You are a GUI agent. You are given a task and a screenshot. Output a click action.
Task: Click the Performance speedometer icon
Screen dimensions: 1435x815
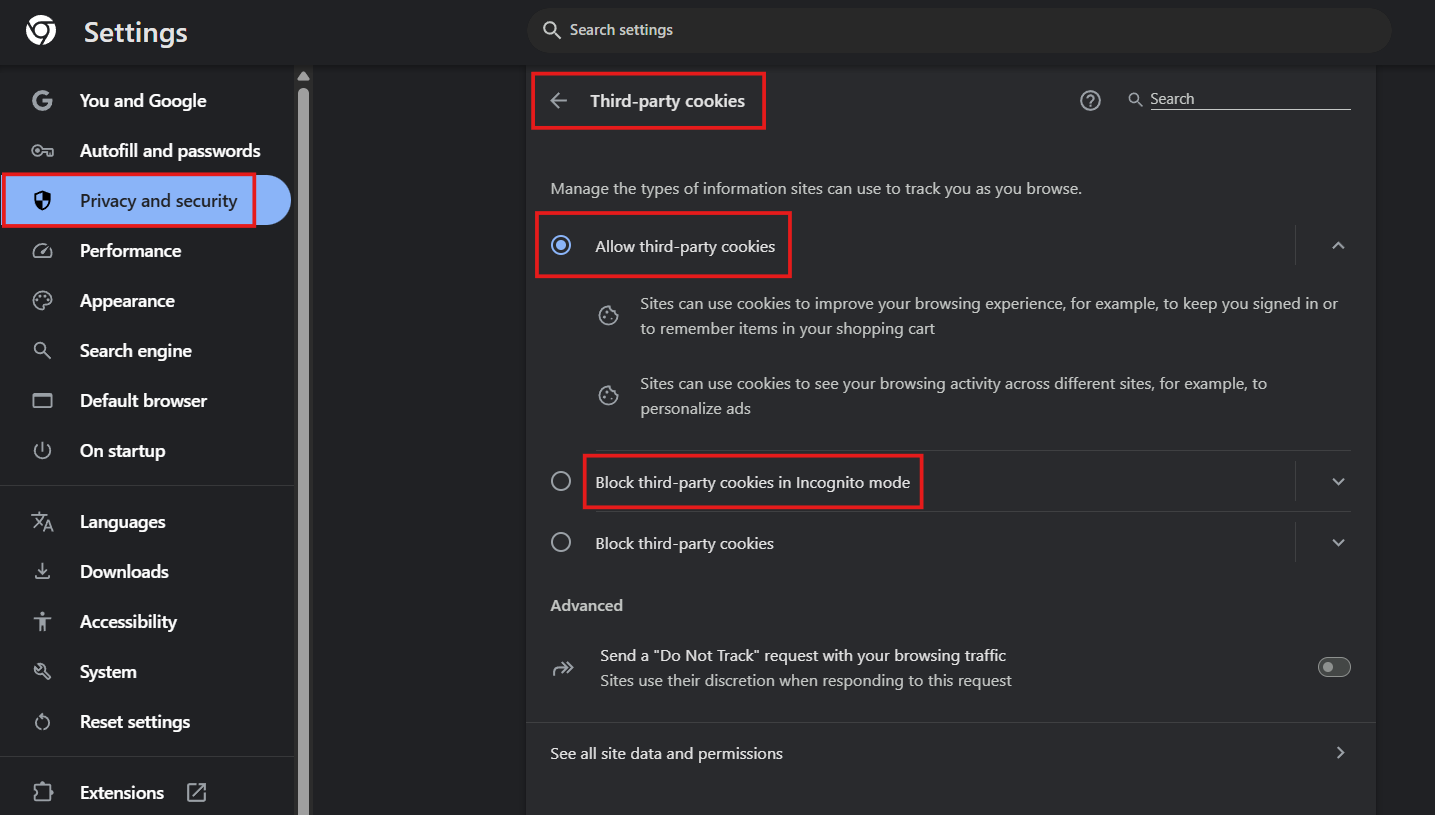pyautogui.click(x=42, y=251)
